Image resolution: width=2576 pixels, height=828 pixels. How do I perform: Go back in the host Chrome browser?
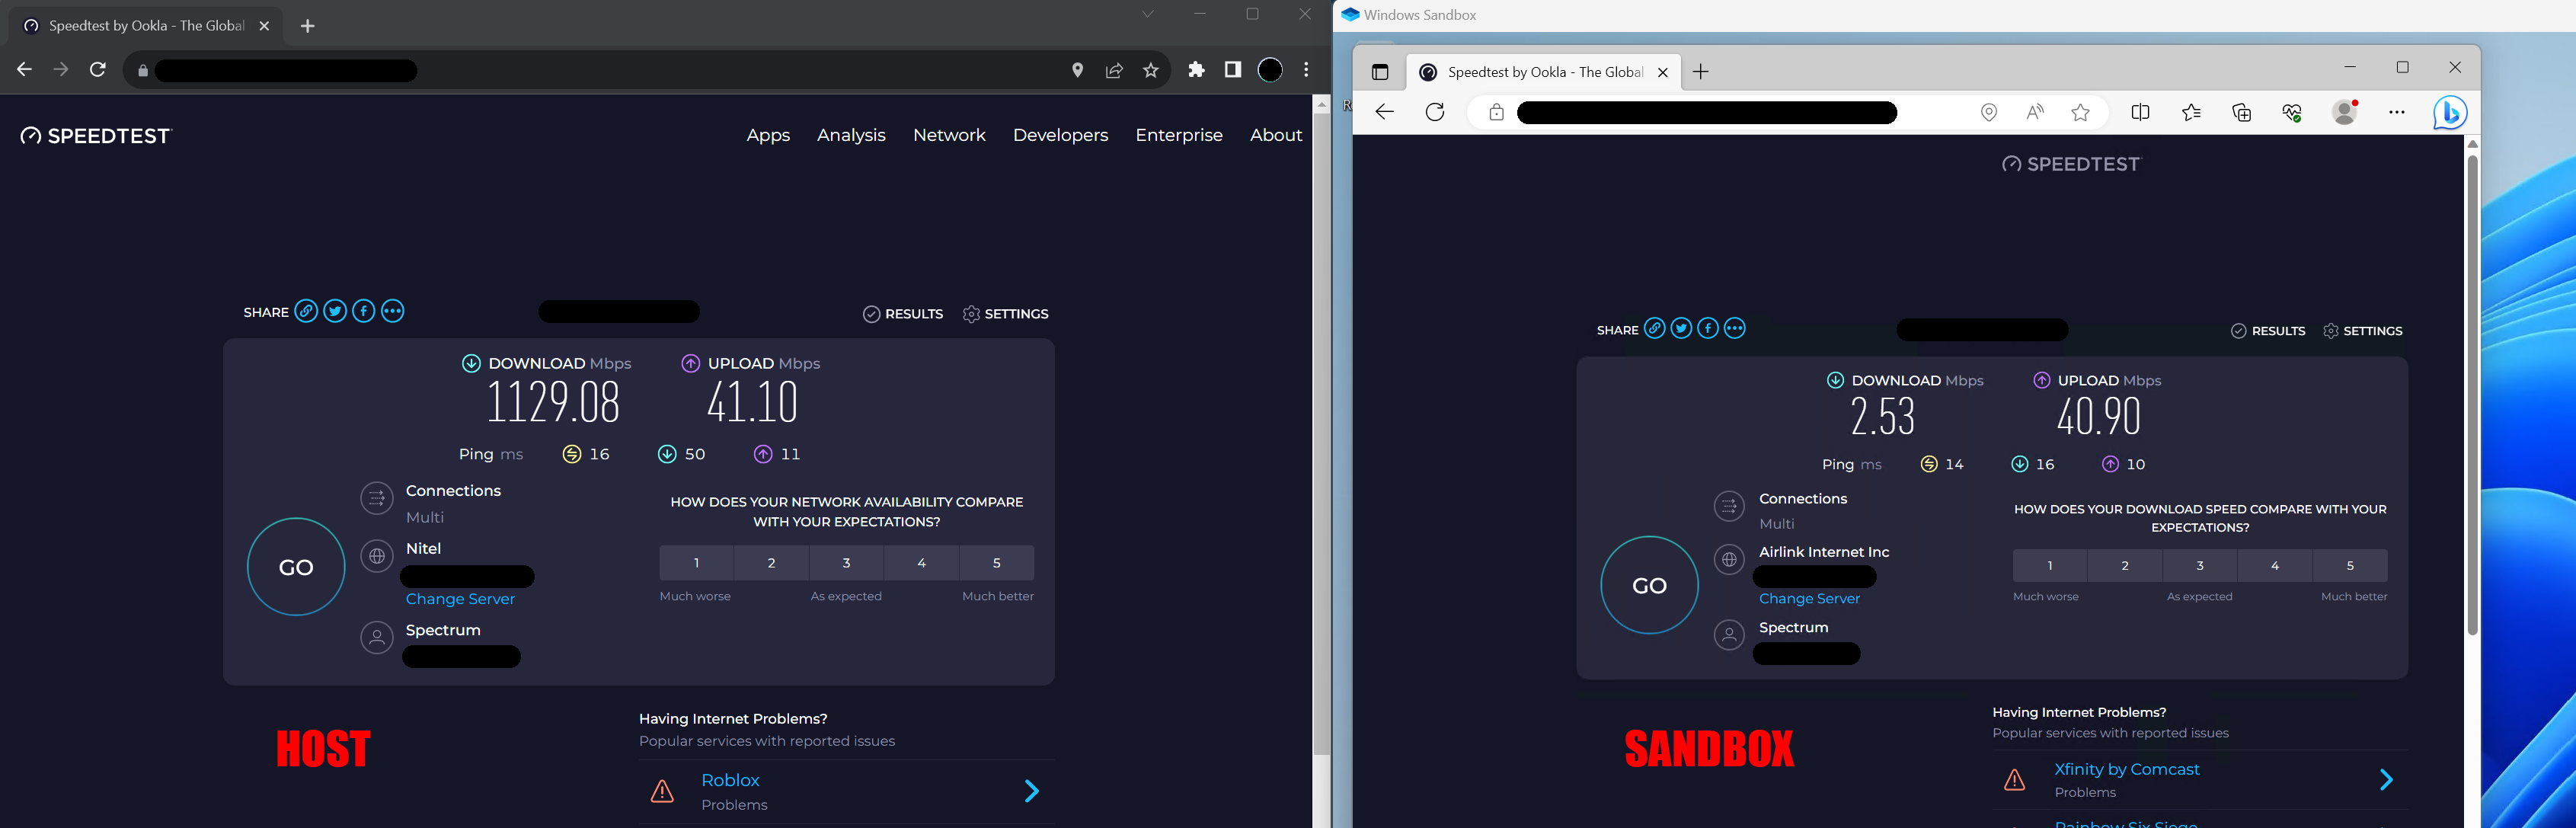pos(25,70)
